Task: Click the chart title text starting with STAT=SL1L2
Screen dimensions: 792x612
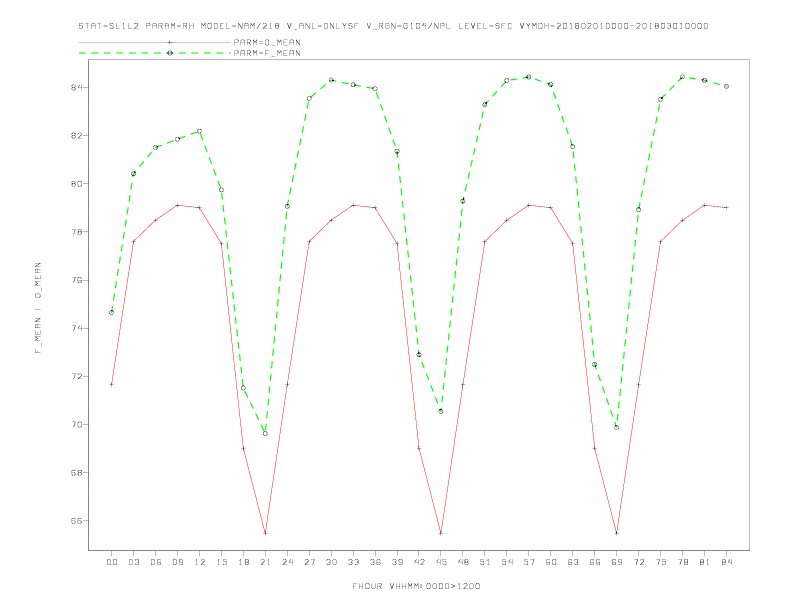Action: 393,26
